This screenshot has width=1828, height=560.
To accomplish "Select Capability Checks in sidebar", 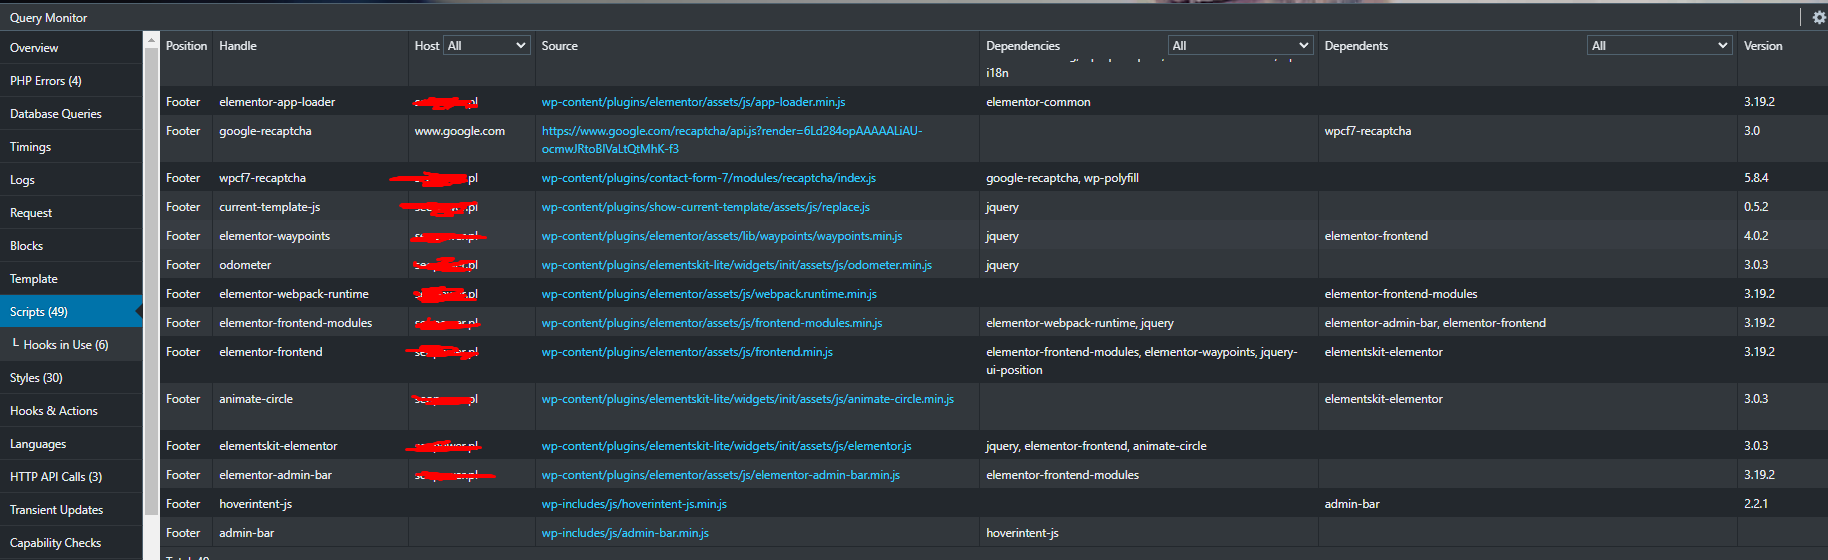I will coord(56,543).
